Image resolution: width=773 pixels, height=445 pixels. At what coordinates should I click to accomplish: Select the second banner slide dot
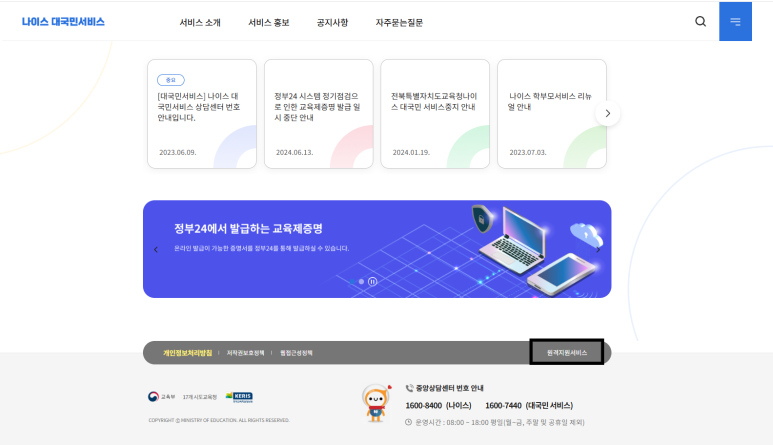(x=361, y=281)
